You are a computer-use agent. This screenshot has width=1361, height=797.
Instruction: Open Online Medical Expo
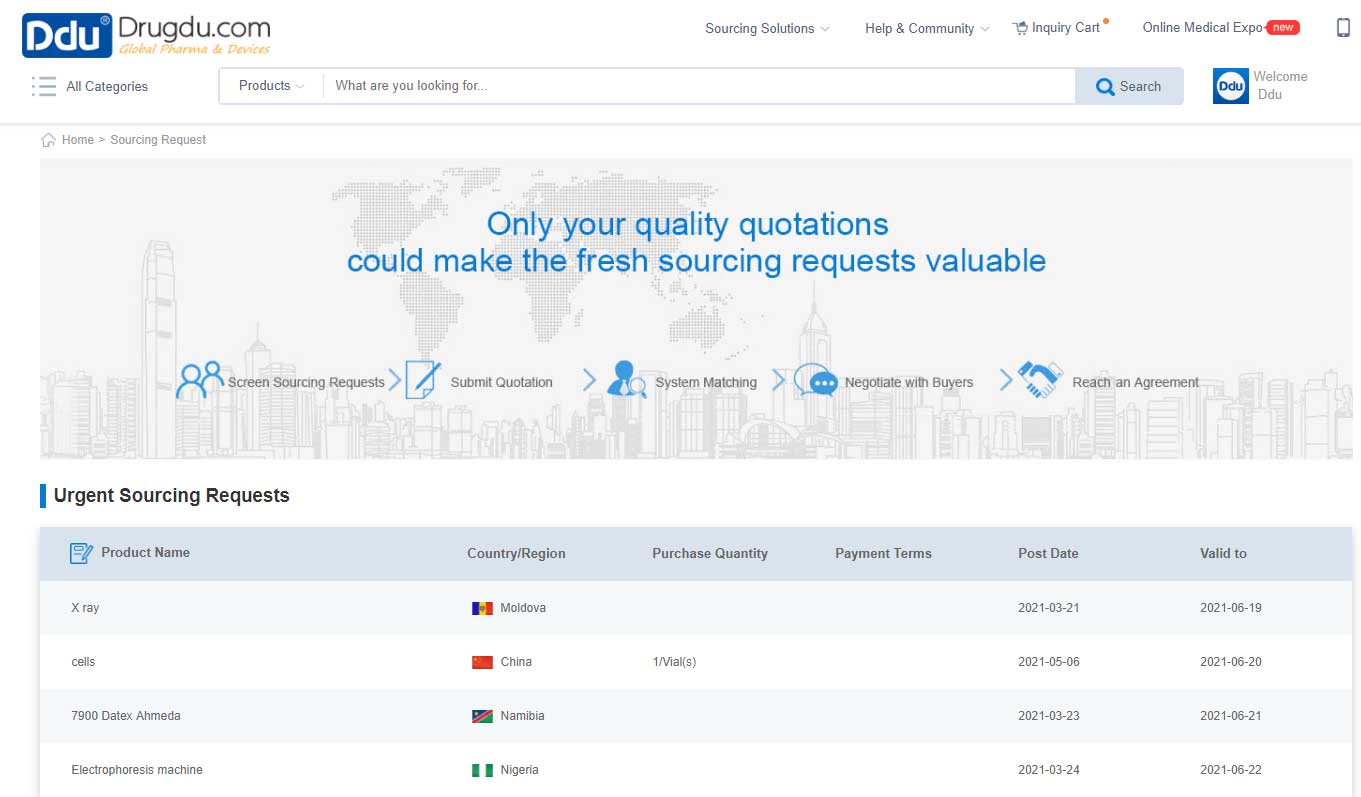coord(1202,28)
